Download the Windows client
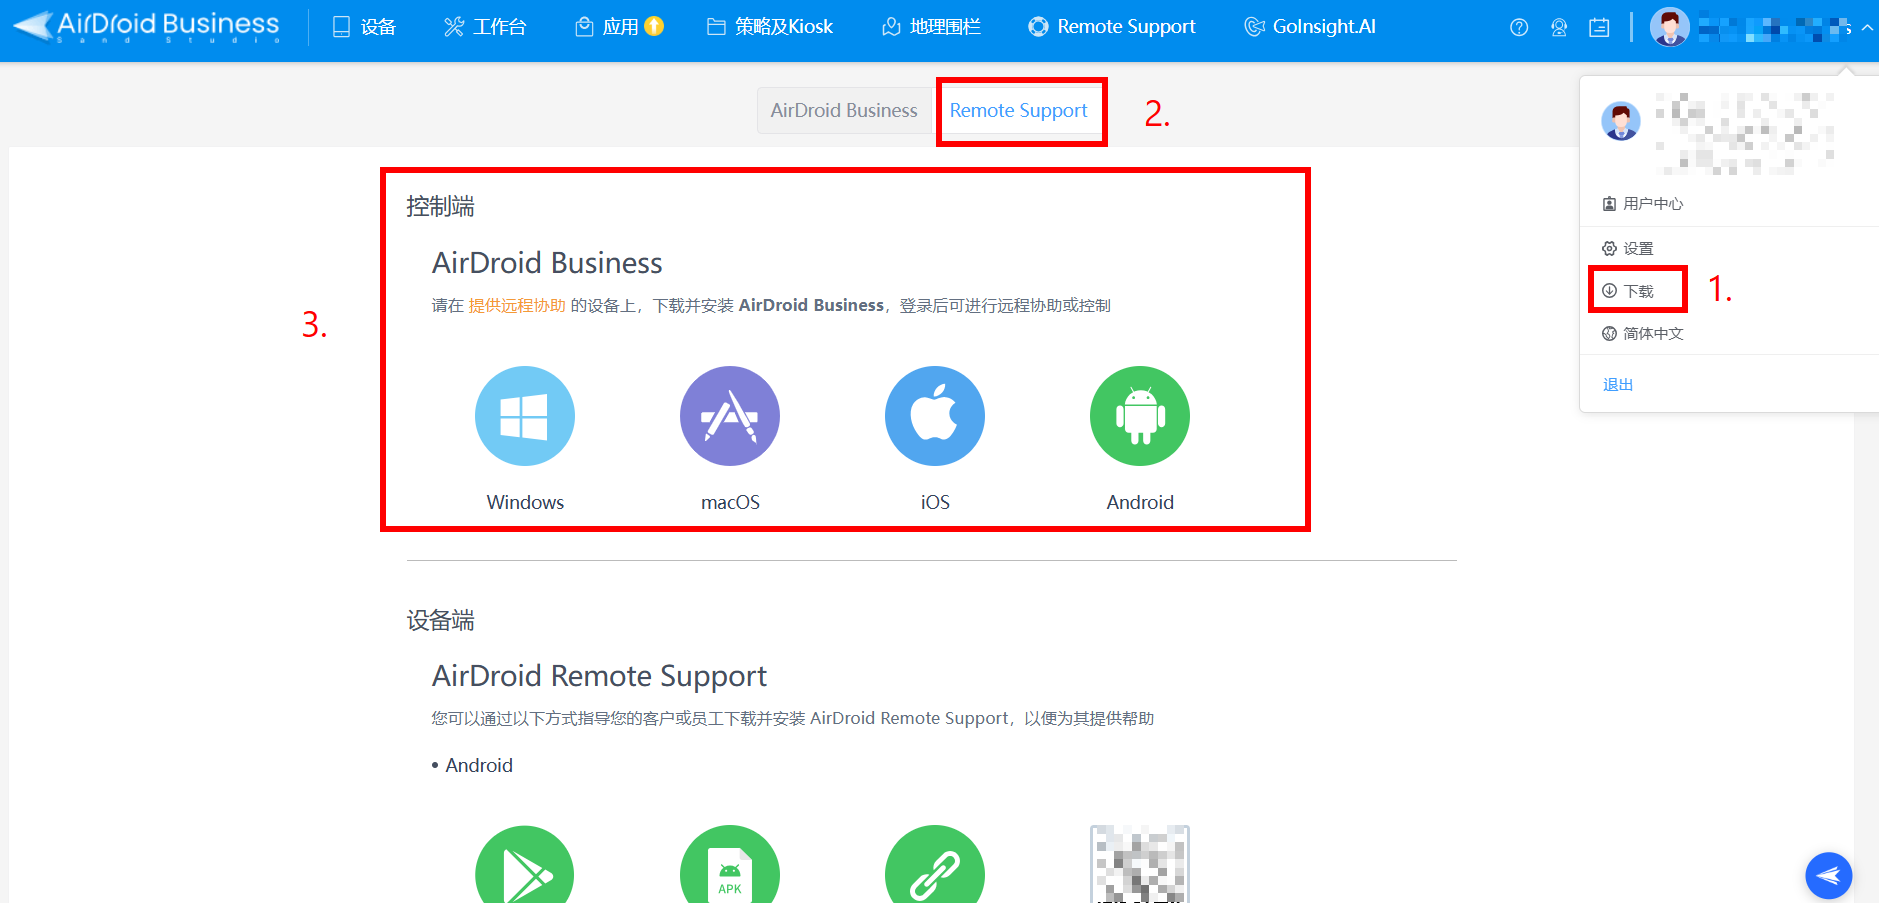This screenshot has height=903, width=1879. pos(525,416)
